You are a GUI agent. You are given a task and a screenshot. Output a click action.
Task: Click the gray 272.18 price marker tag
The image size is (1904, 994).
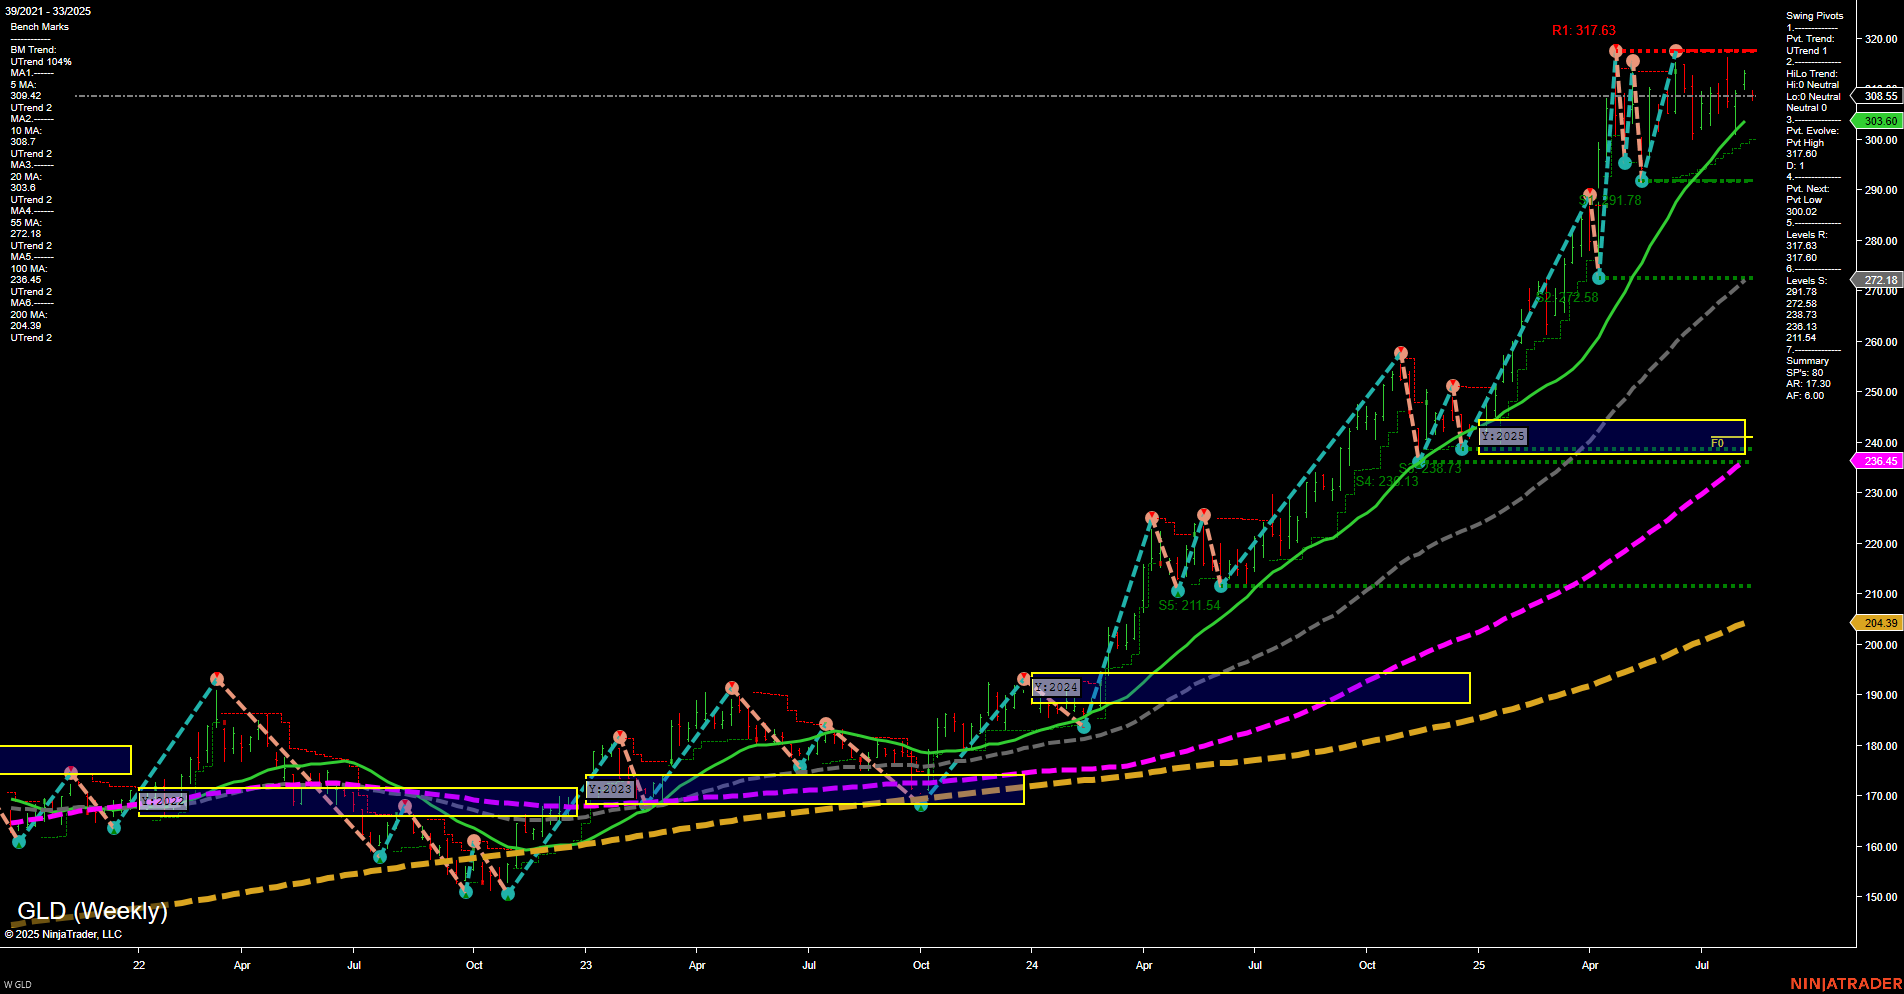coord(1878,280)
